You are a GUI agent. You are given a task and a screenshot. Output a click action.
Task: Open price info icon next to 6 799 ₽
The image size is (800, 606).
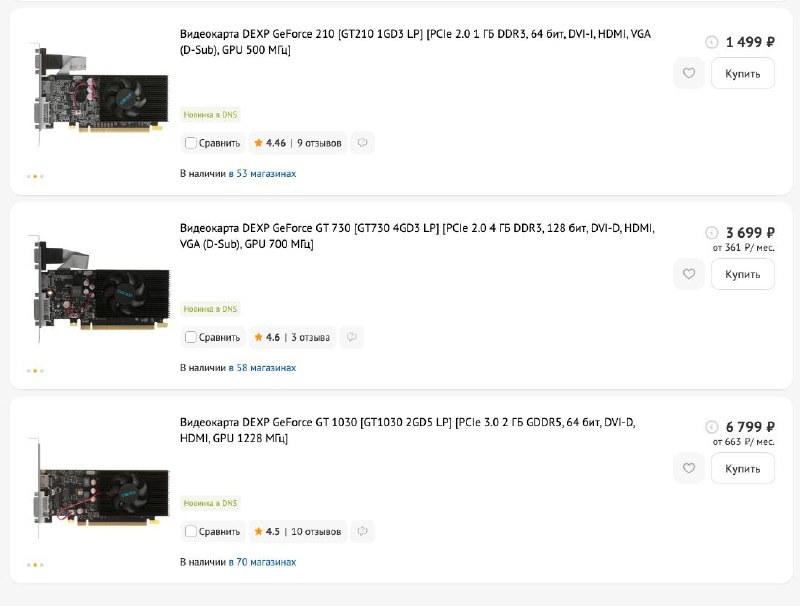[712, 427]
